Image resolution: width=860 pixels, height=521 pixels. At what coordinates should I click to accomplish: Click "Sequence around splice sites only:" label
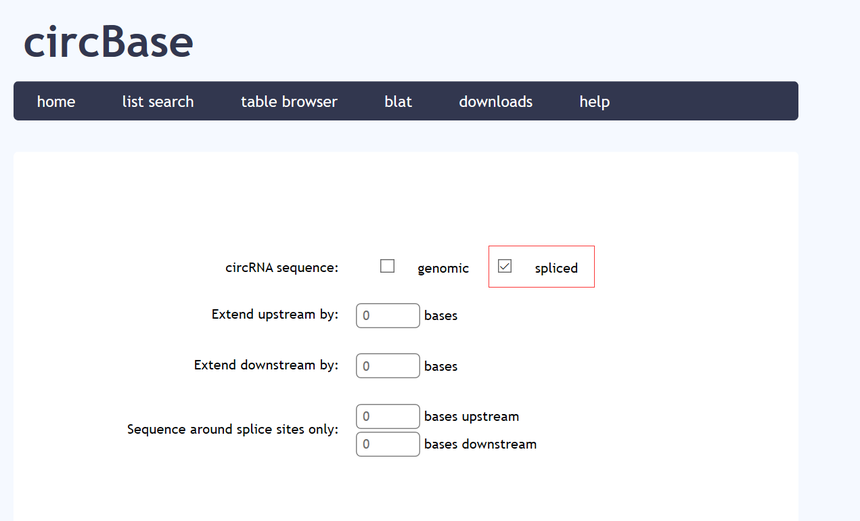point(233,429)
